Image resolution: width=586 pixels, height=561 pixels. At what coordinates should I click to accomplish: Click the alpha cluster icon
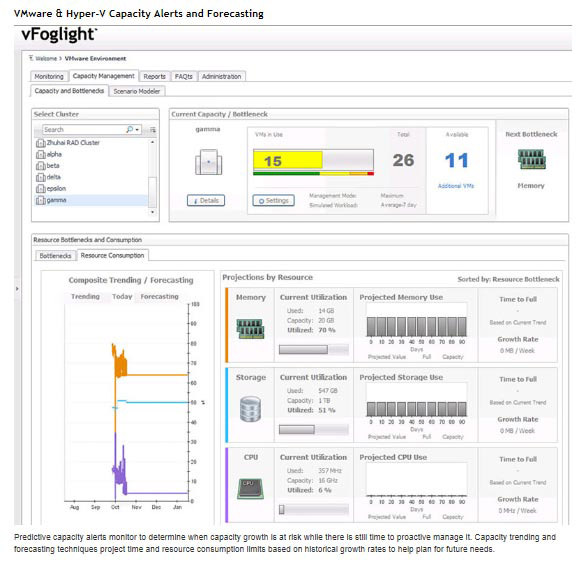(40, 154)
